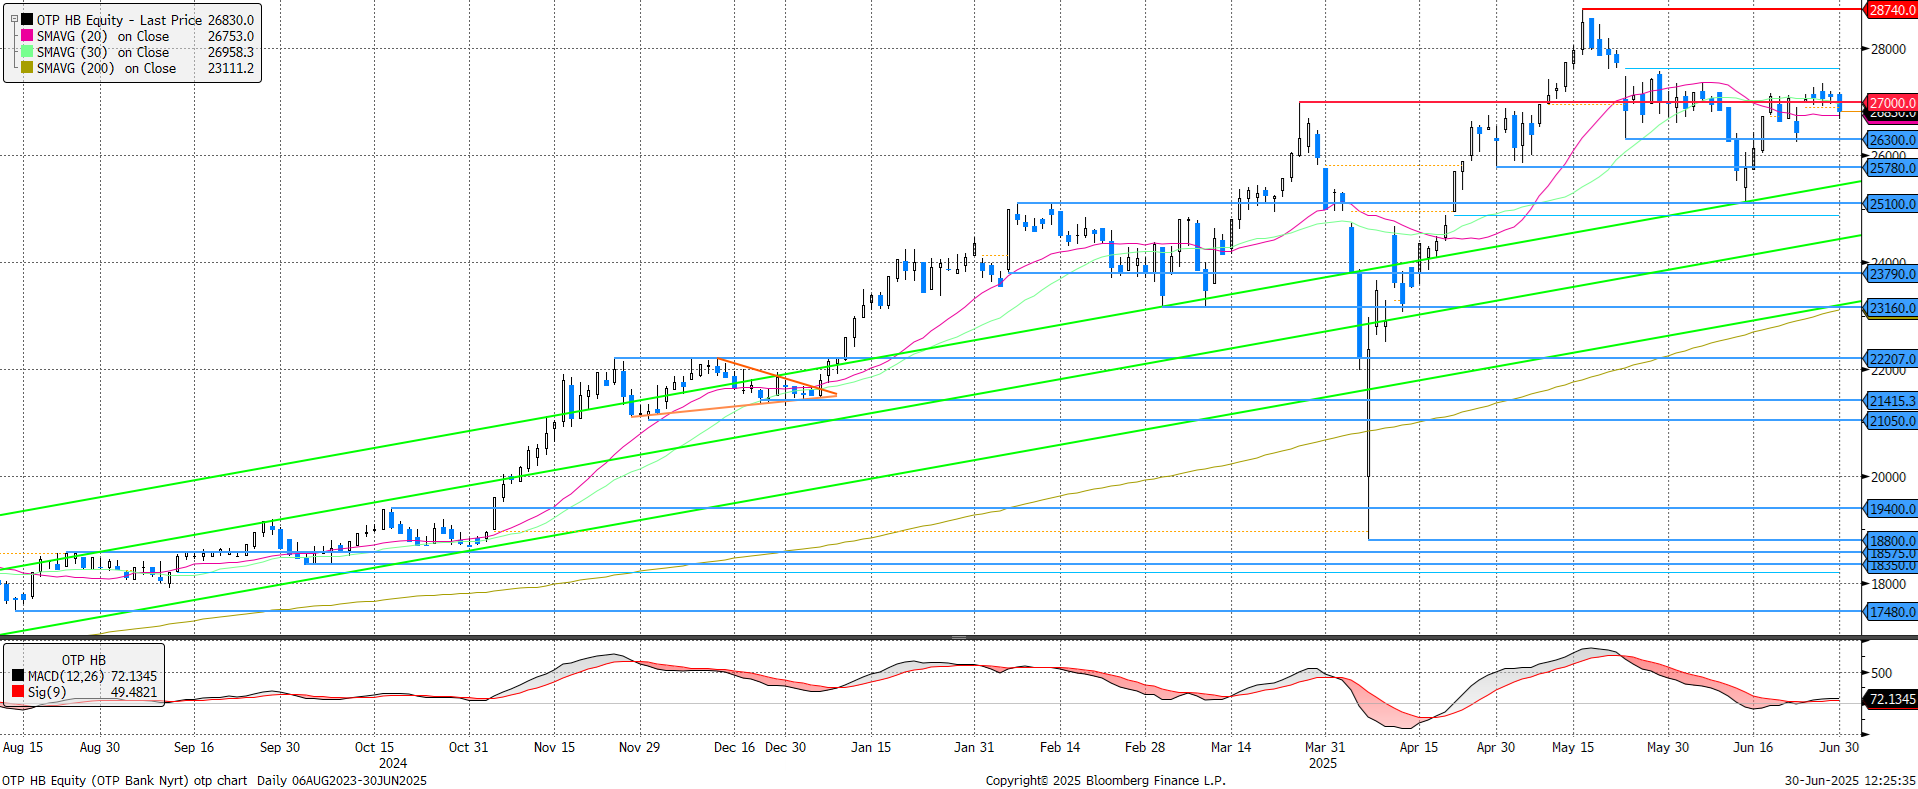
Task: Click the Sig(9) value 49.4821
Action: [133, 692]
